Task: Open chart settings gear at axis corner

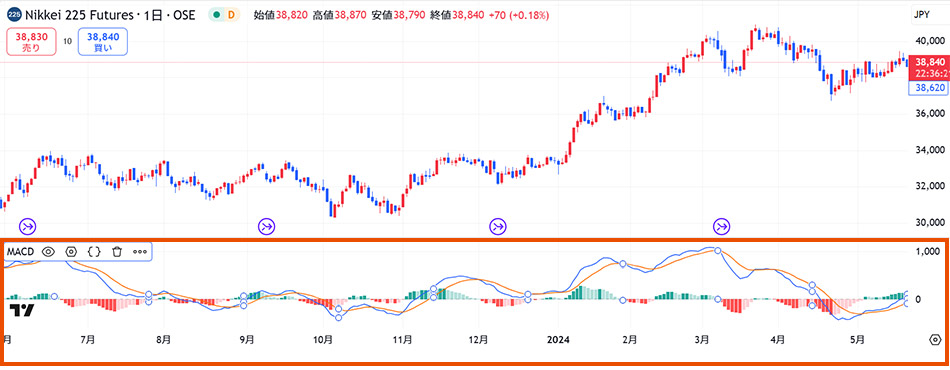Action: (x=934, y=340)
